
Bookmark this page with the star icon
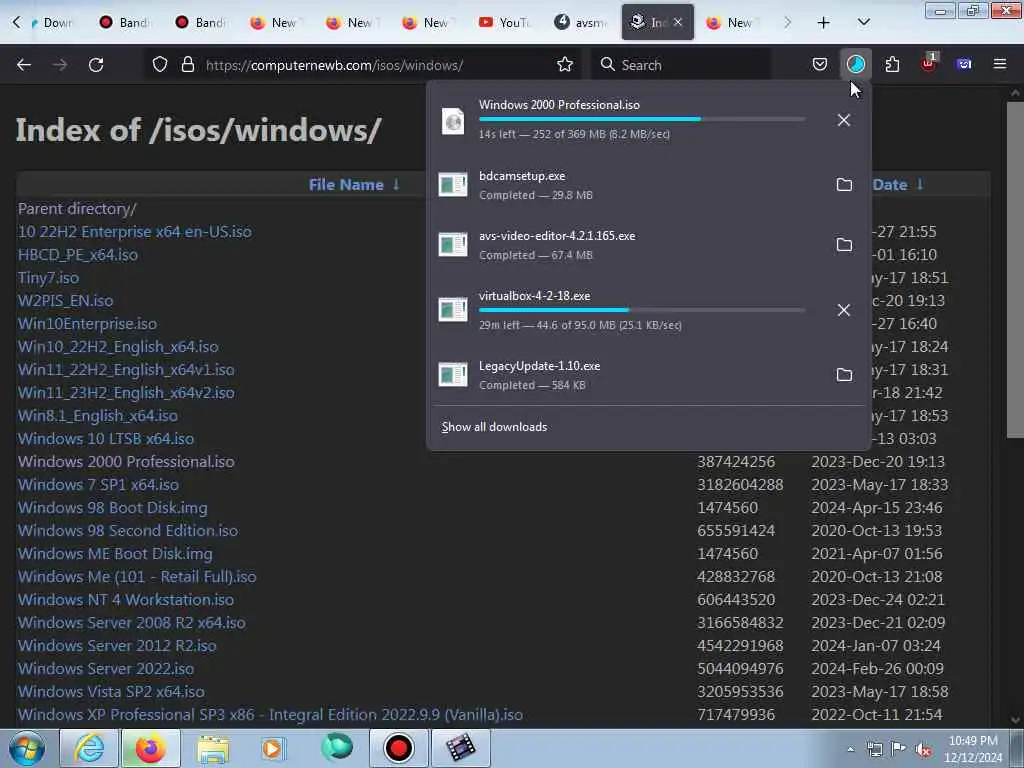coord(565,65)
